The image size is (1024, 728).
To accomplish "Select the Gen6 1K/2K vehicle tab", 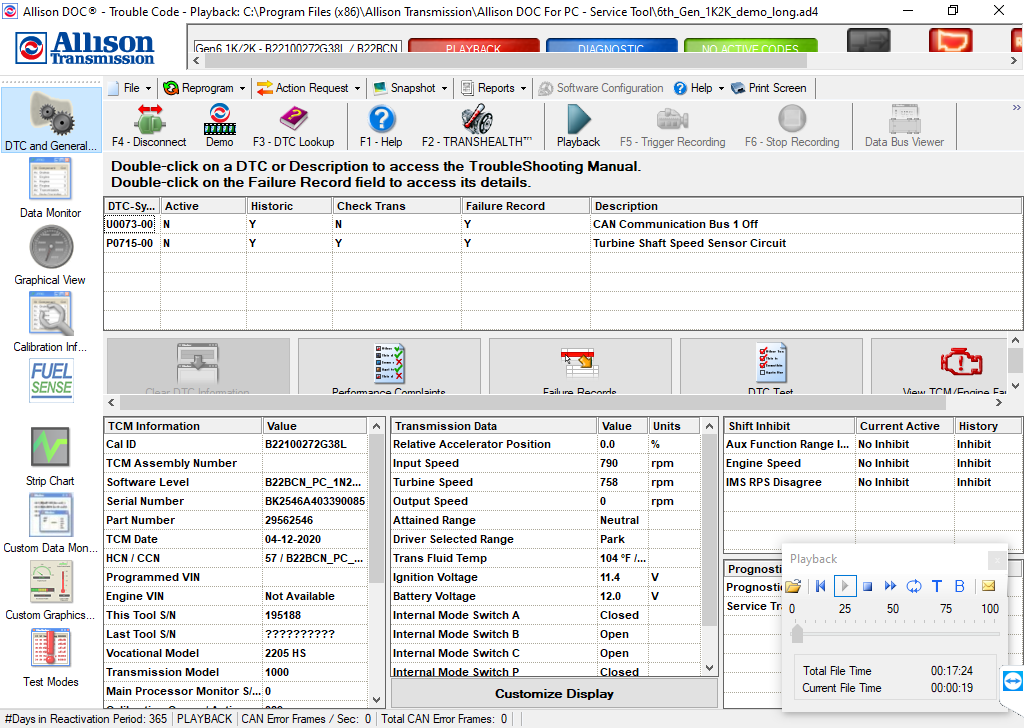I will click(x=296, y=46).
